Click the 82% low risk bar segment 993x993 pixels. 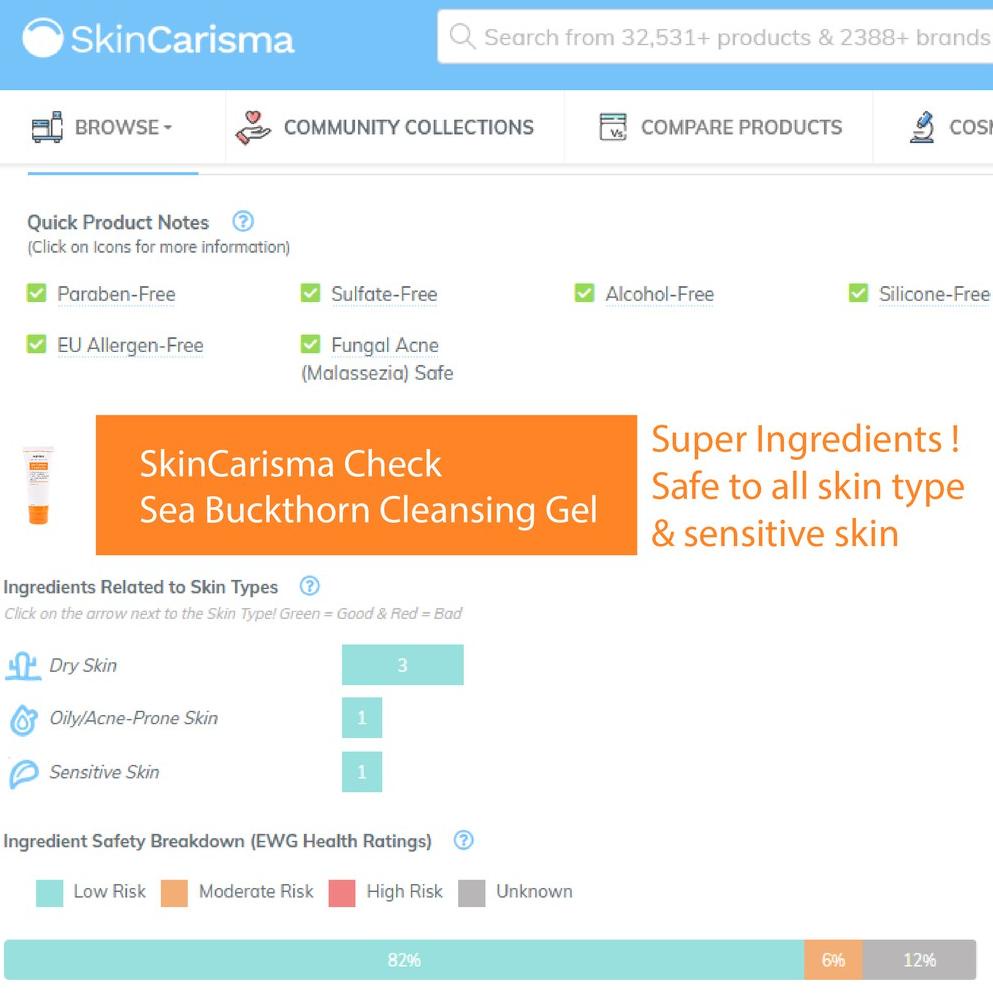[404, 960]
